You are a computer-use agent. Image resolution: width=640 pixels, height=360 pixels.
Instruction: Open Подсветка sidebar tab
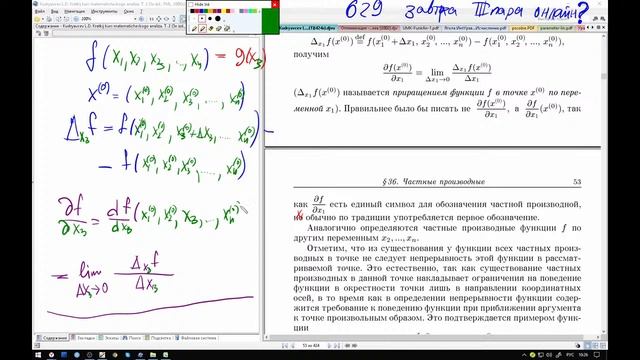tap(158, 338)
